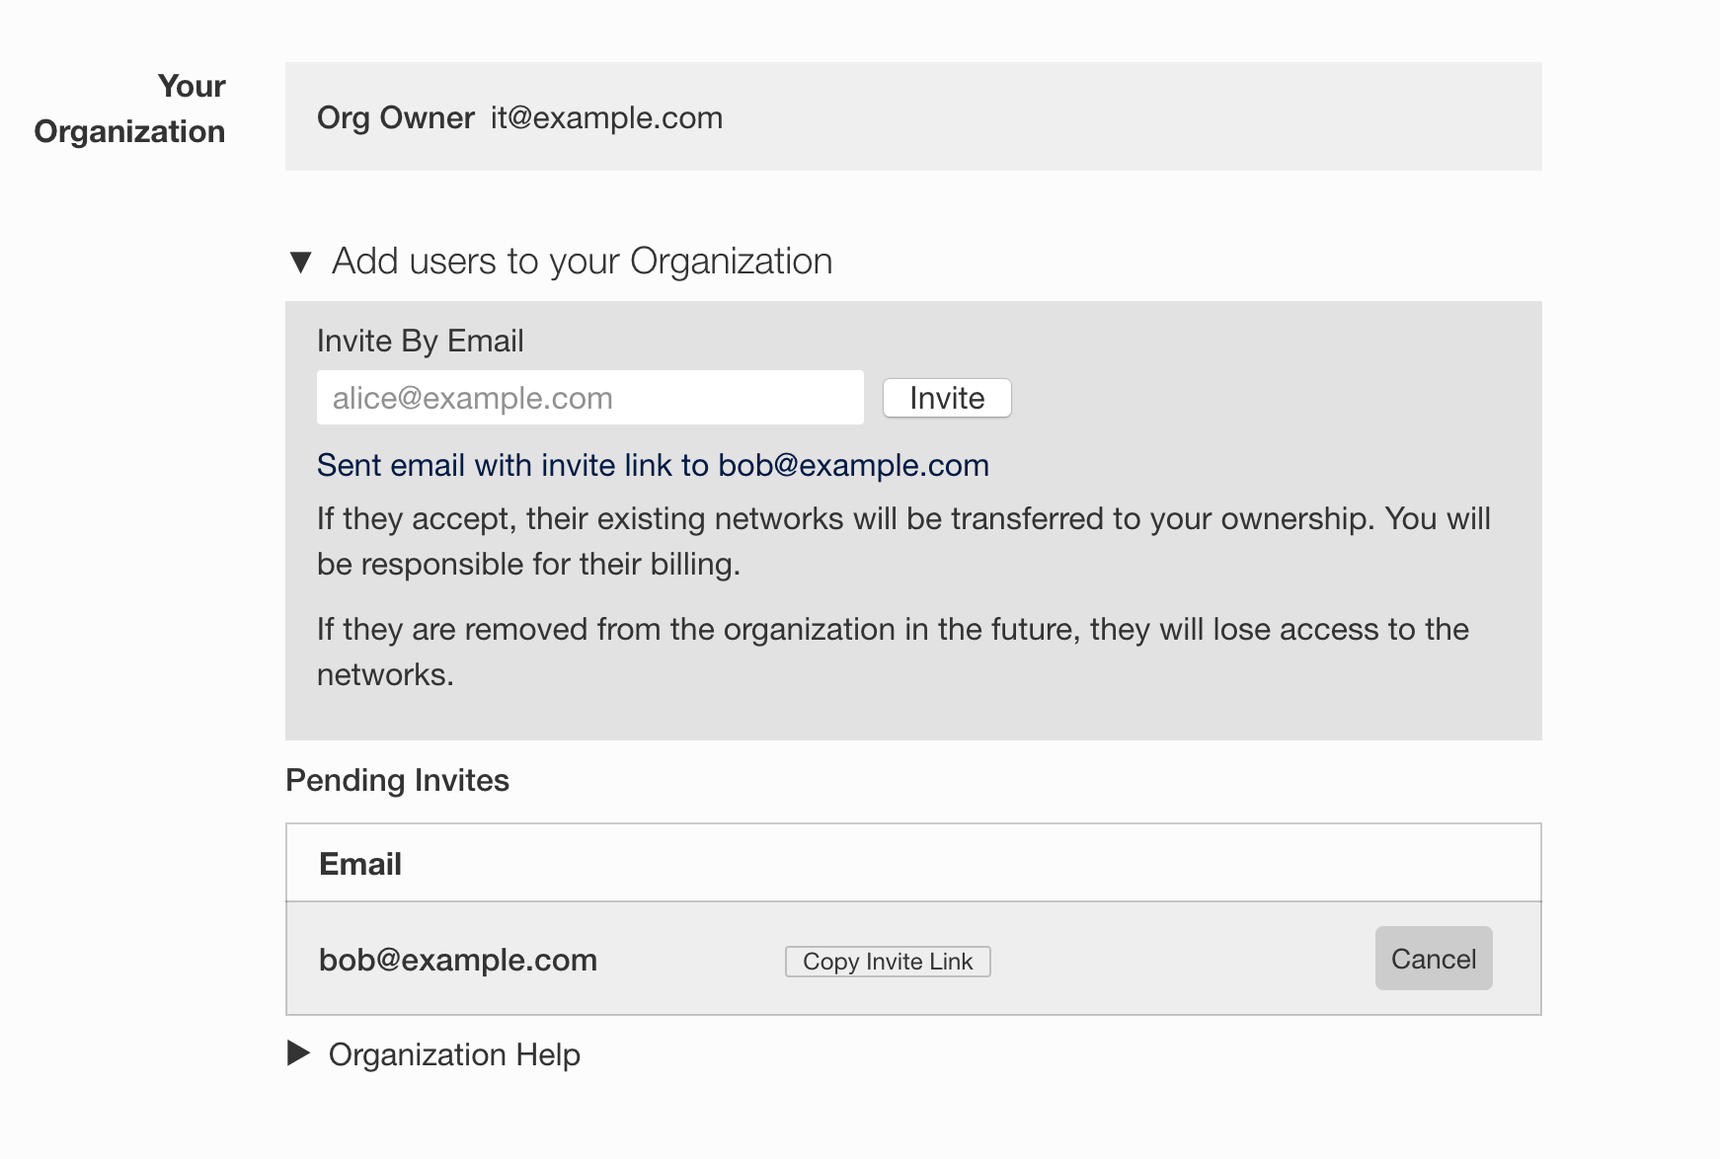The width and height of the screenshot is (1720, 1159).
Task: Click the Invite button
Action: pos(945,397)
